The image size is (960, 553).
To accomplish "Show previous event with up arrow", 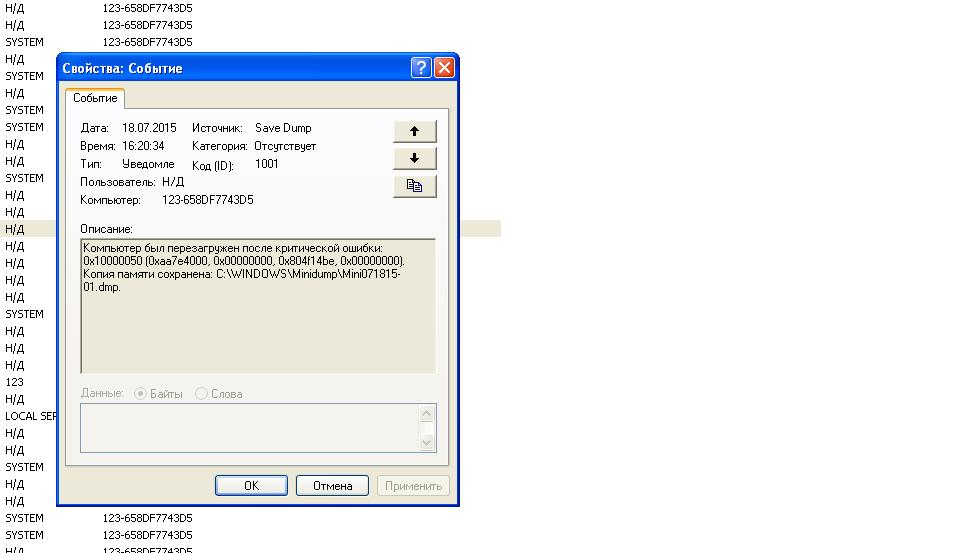I will (414, 131).
